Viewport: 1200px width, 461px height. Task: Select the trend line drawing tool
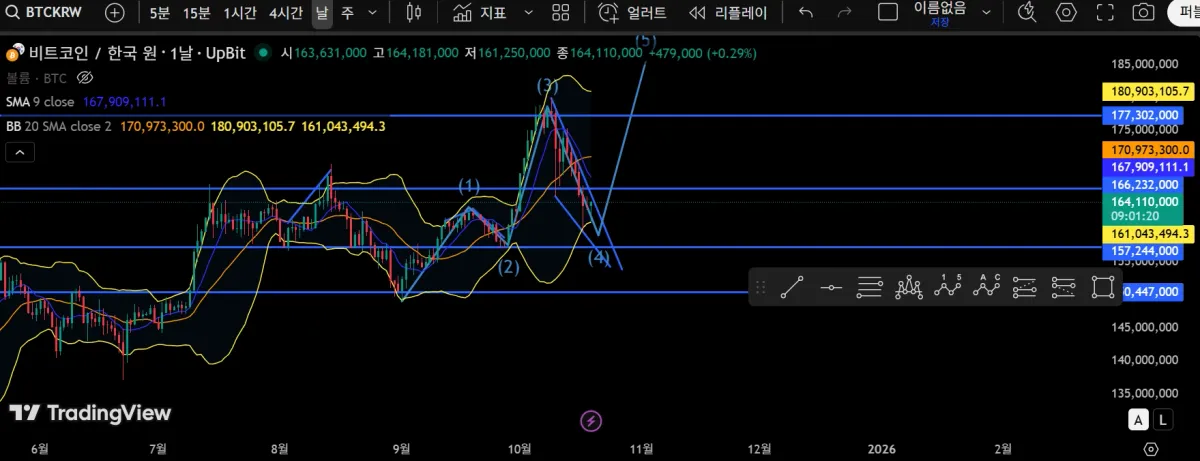(x=792, y=287)
